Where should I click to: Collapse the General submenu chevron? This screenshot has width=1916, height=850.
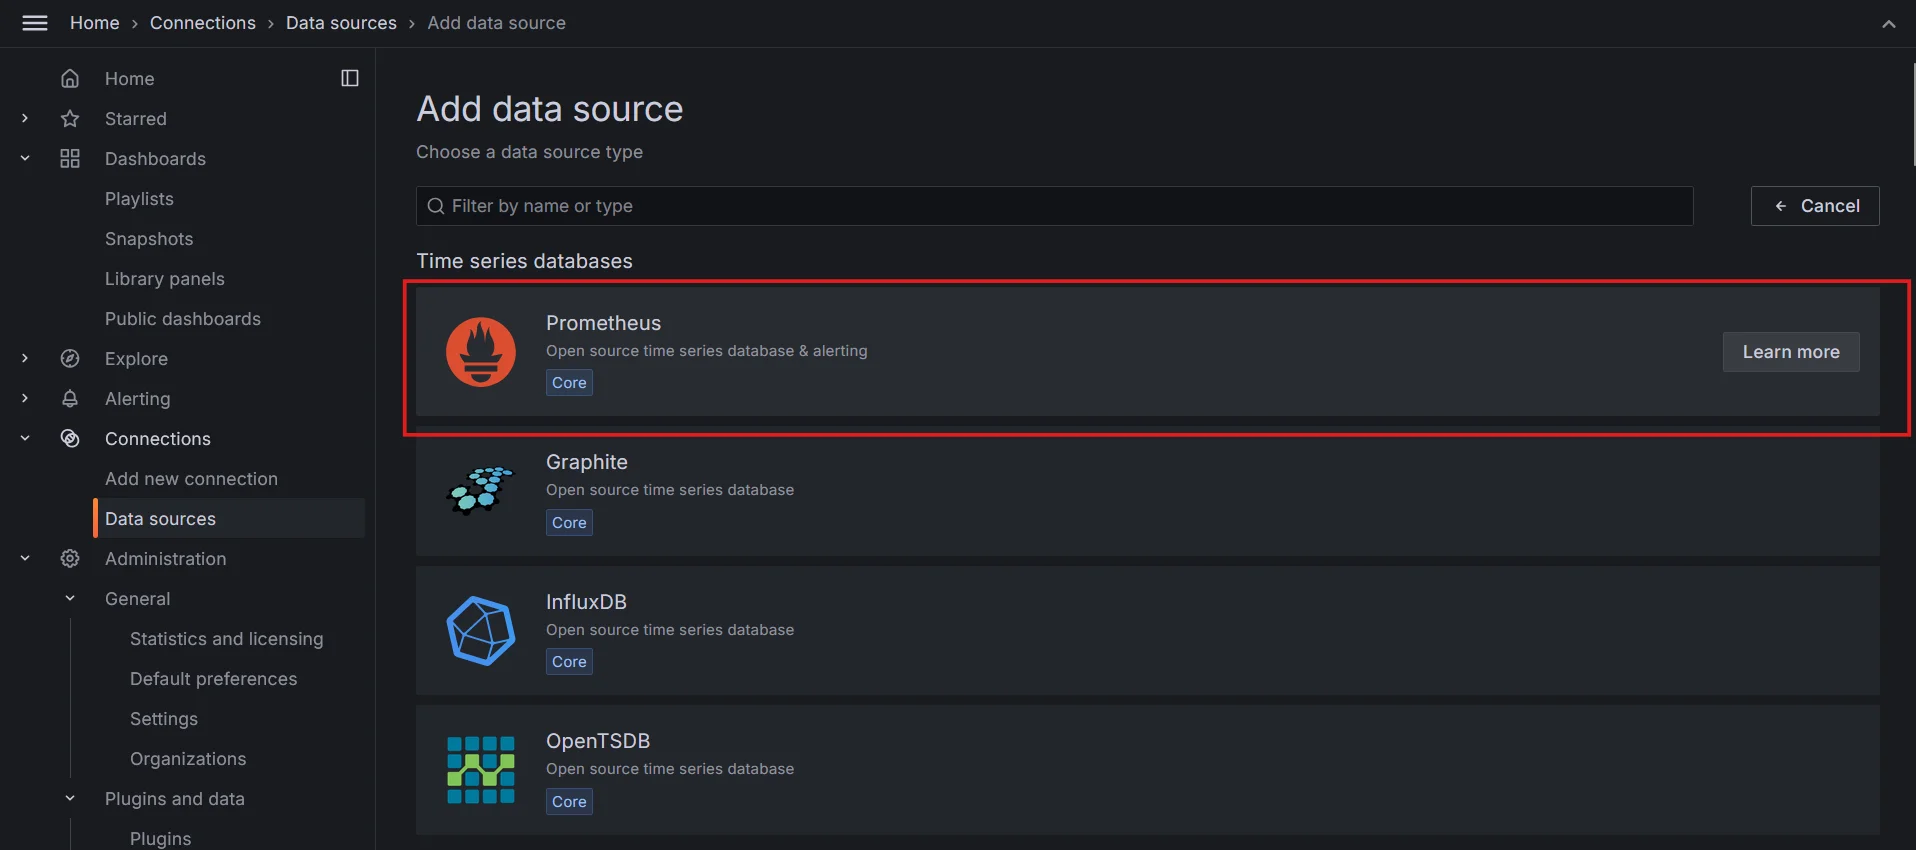point(70,599)
